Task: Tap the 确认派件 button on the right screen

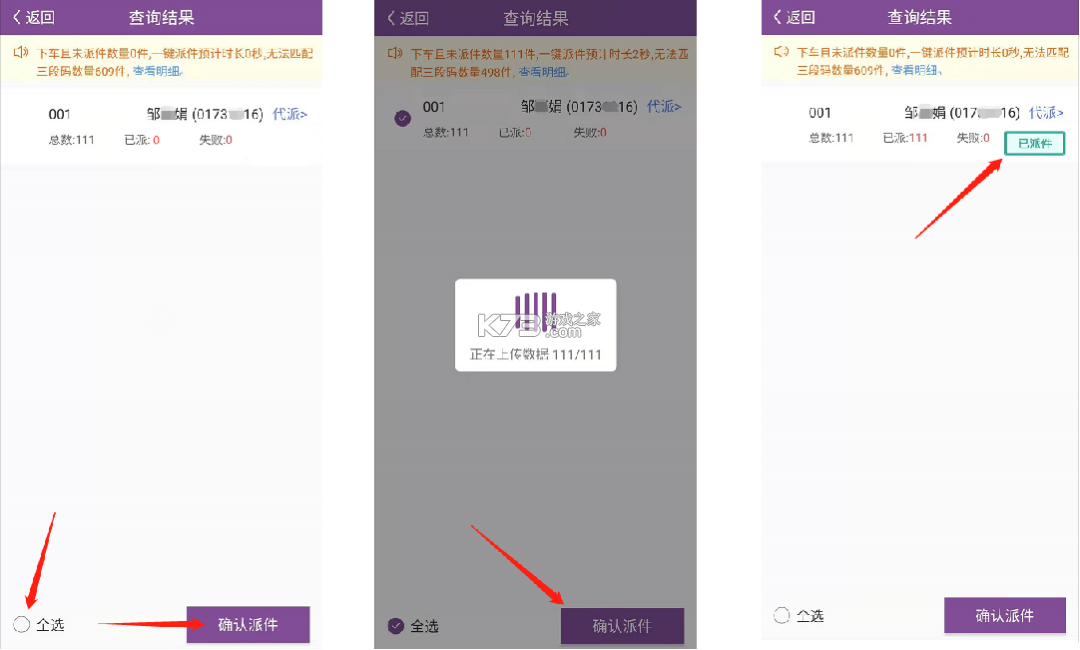Action: pyautogui.click(x=1005, y=616)
